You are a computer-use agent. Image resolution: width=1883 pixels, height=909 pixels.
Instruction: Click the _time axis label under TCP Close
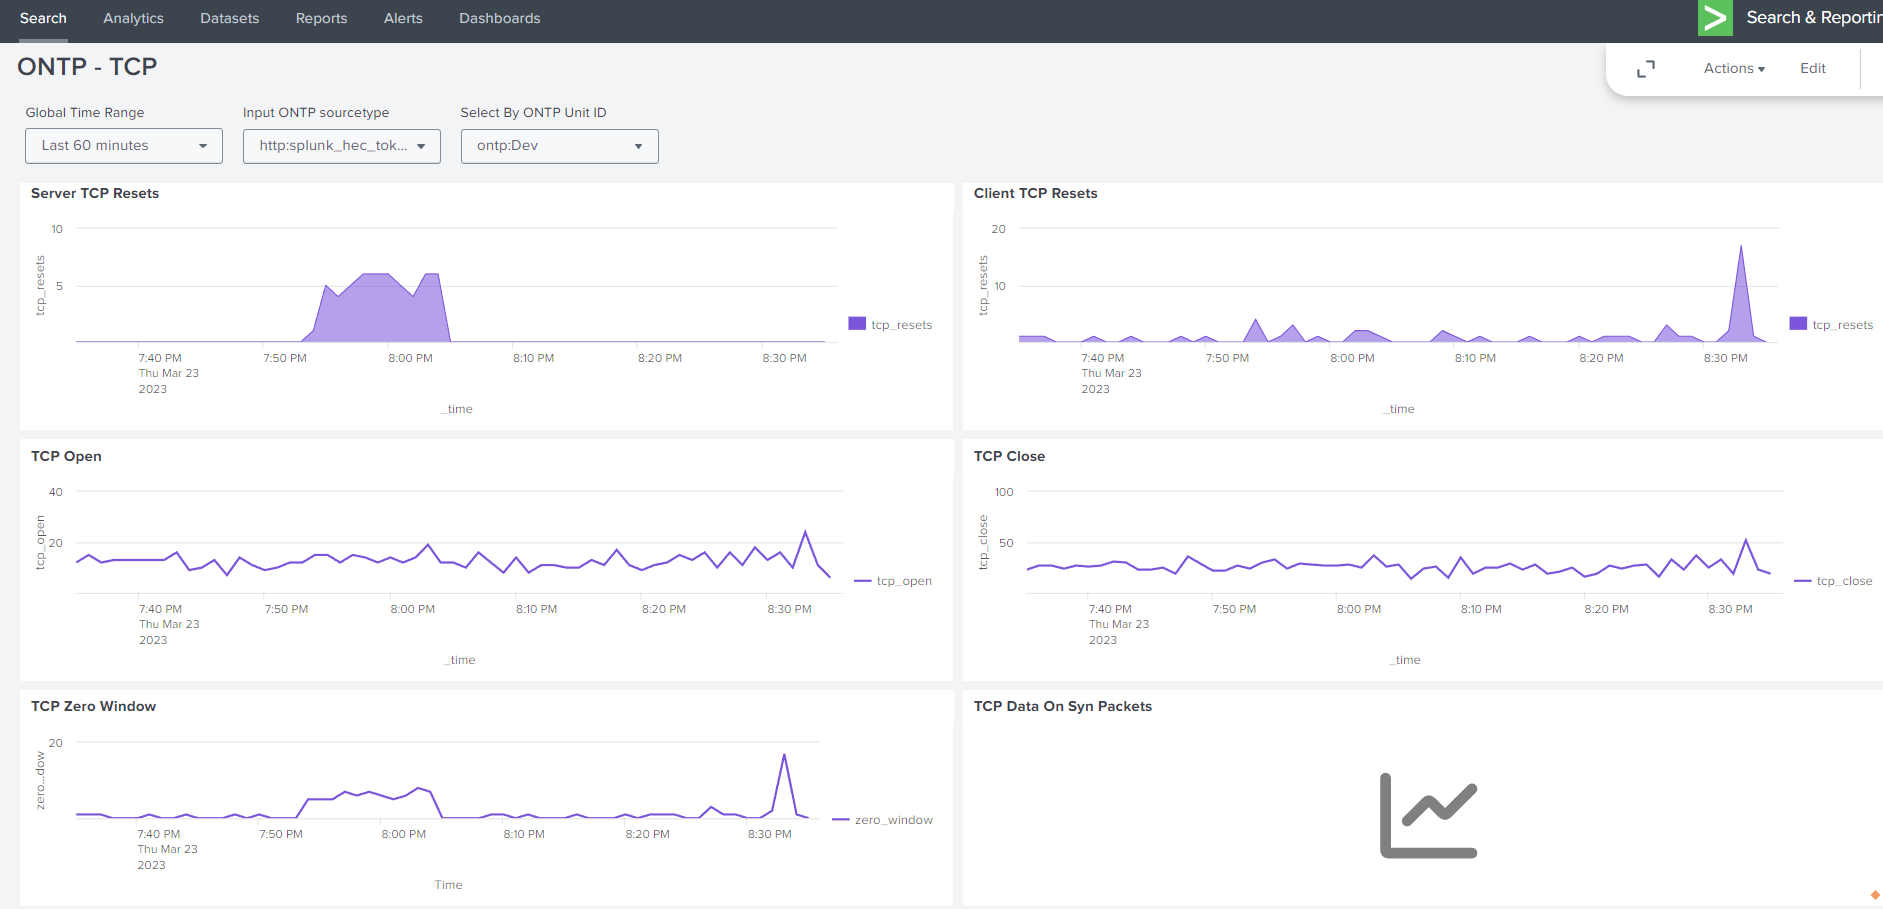click(x=1404, y=660)
